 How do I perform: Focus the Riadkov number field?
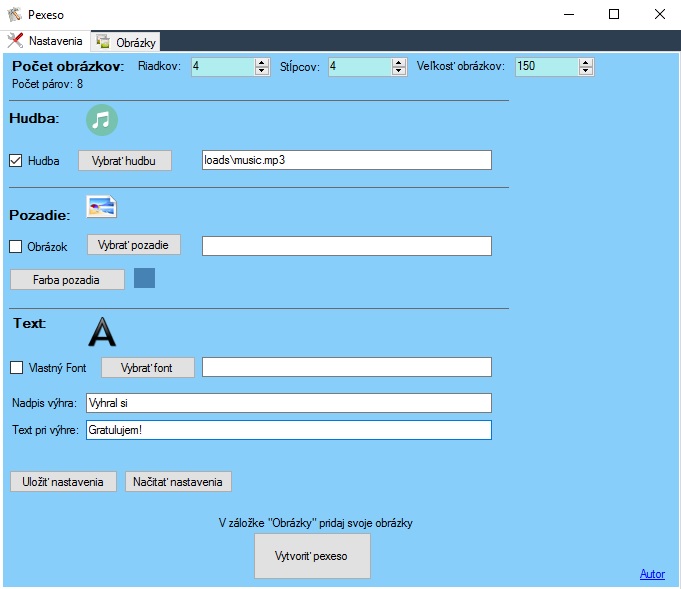tap(223, 66)
